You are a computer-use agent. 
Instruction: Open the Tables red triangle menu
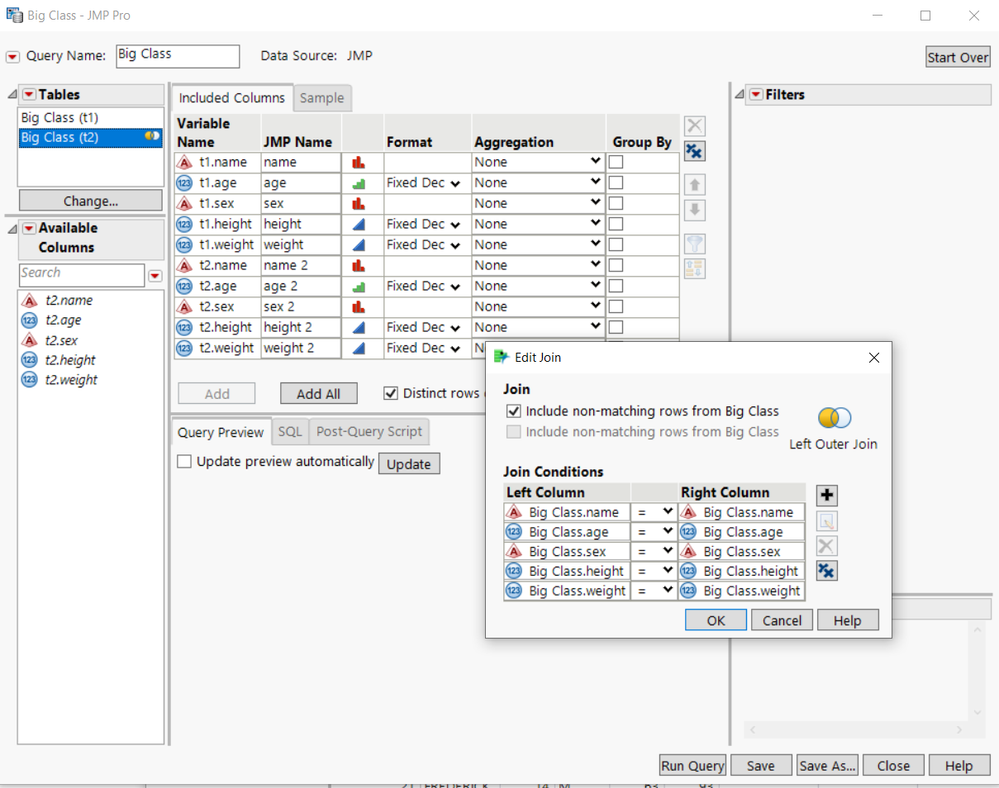pos(29,94)
